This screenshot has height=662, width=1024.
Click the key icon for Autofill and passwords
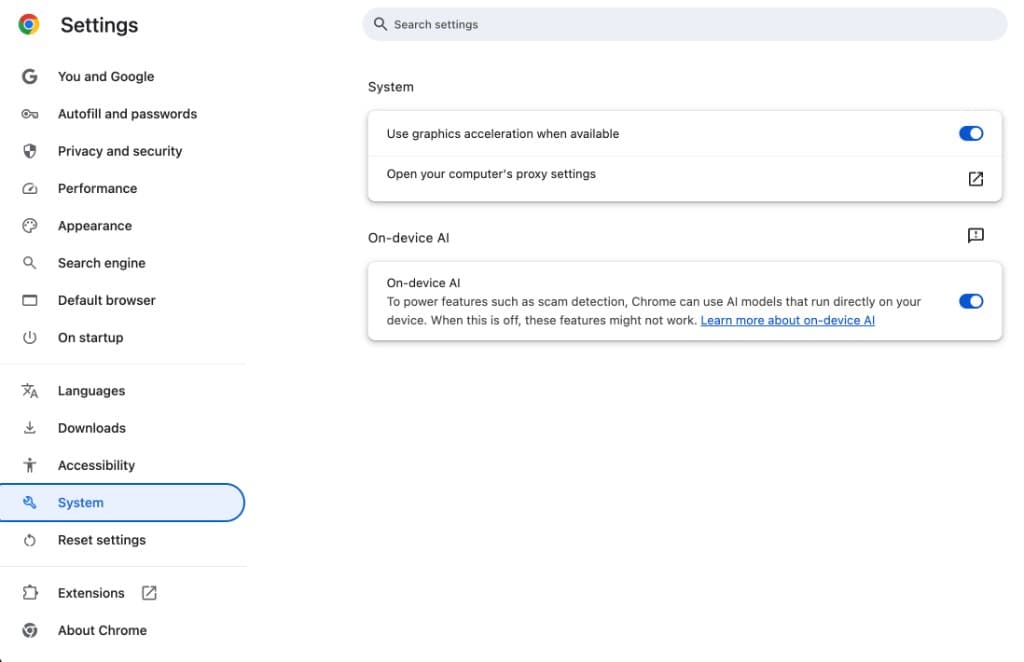click(29, 114)
